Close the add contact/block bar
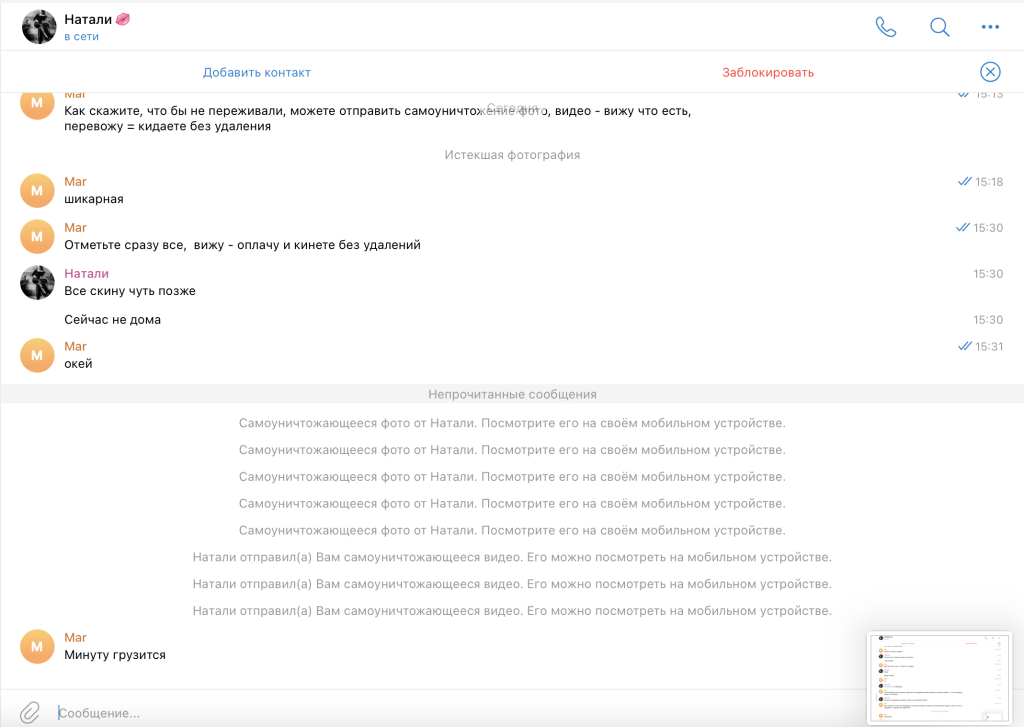 (989, 71)
